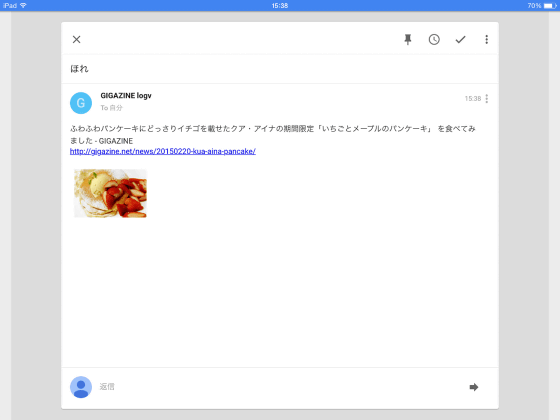Open the message options dots beside 15:38
This screenshot has height=420, width=560.
pyautogui.click(x=487, y=99)
